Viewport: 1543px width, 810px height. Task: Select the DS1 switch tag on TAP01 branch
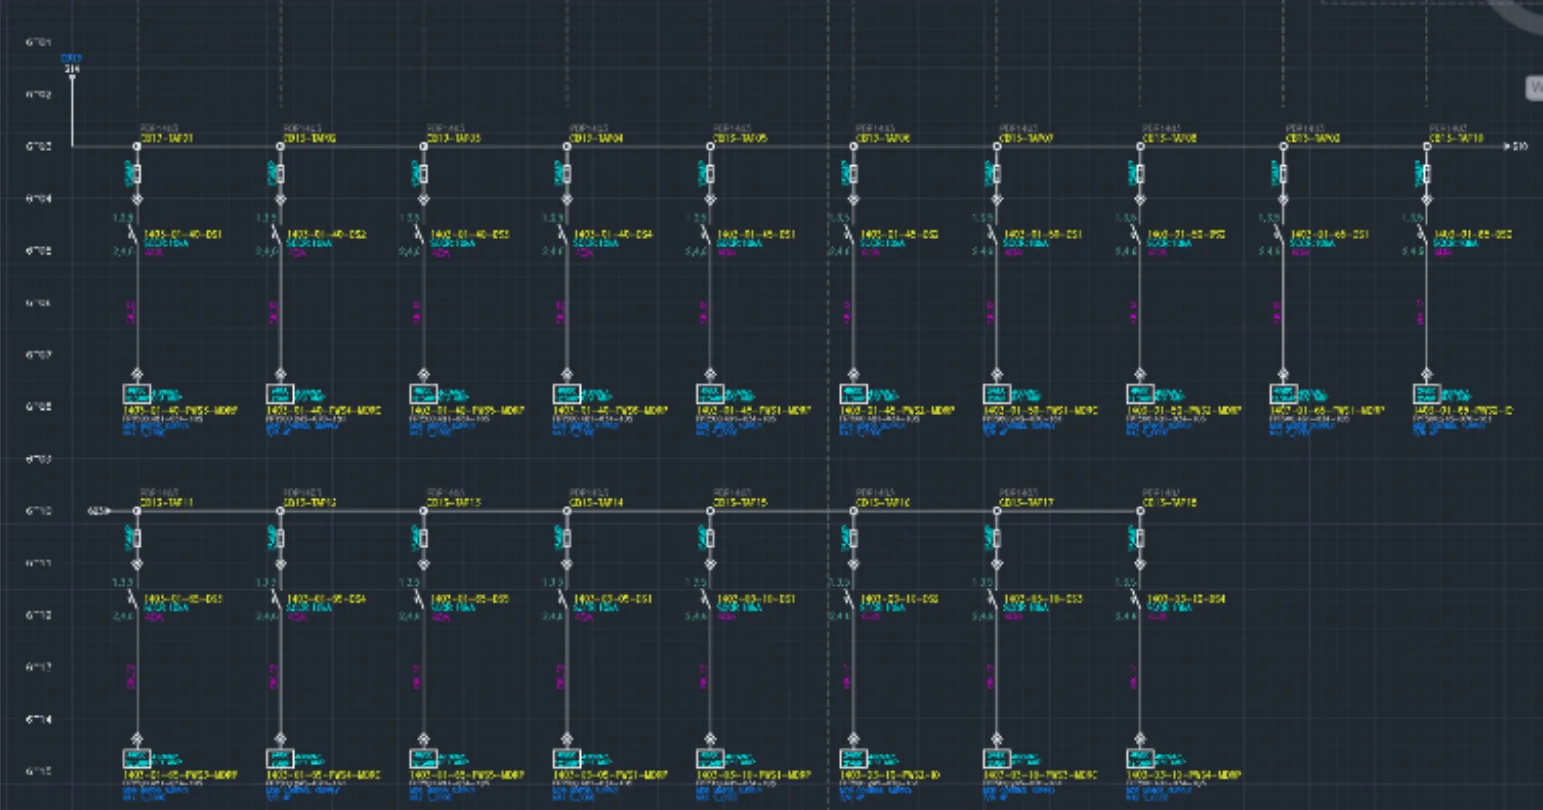click(x=183, y=234)
